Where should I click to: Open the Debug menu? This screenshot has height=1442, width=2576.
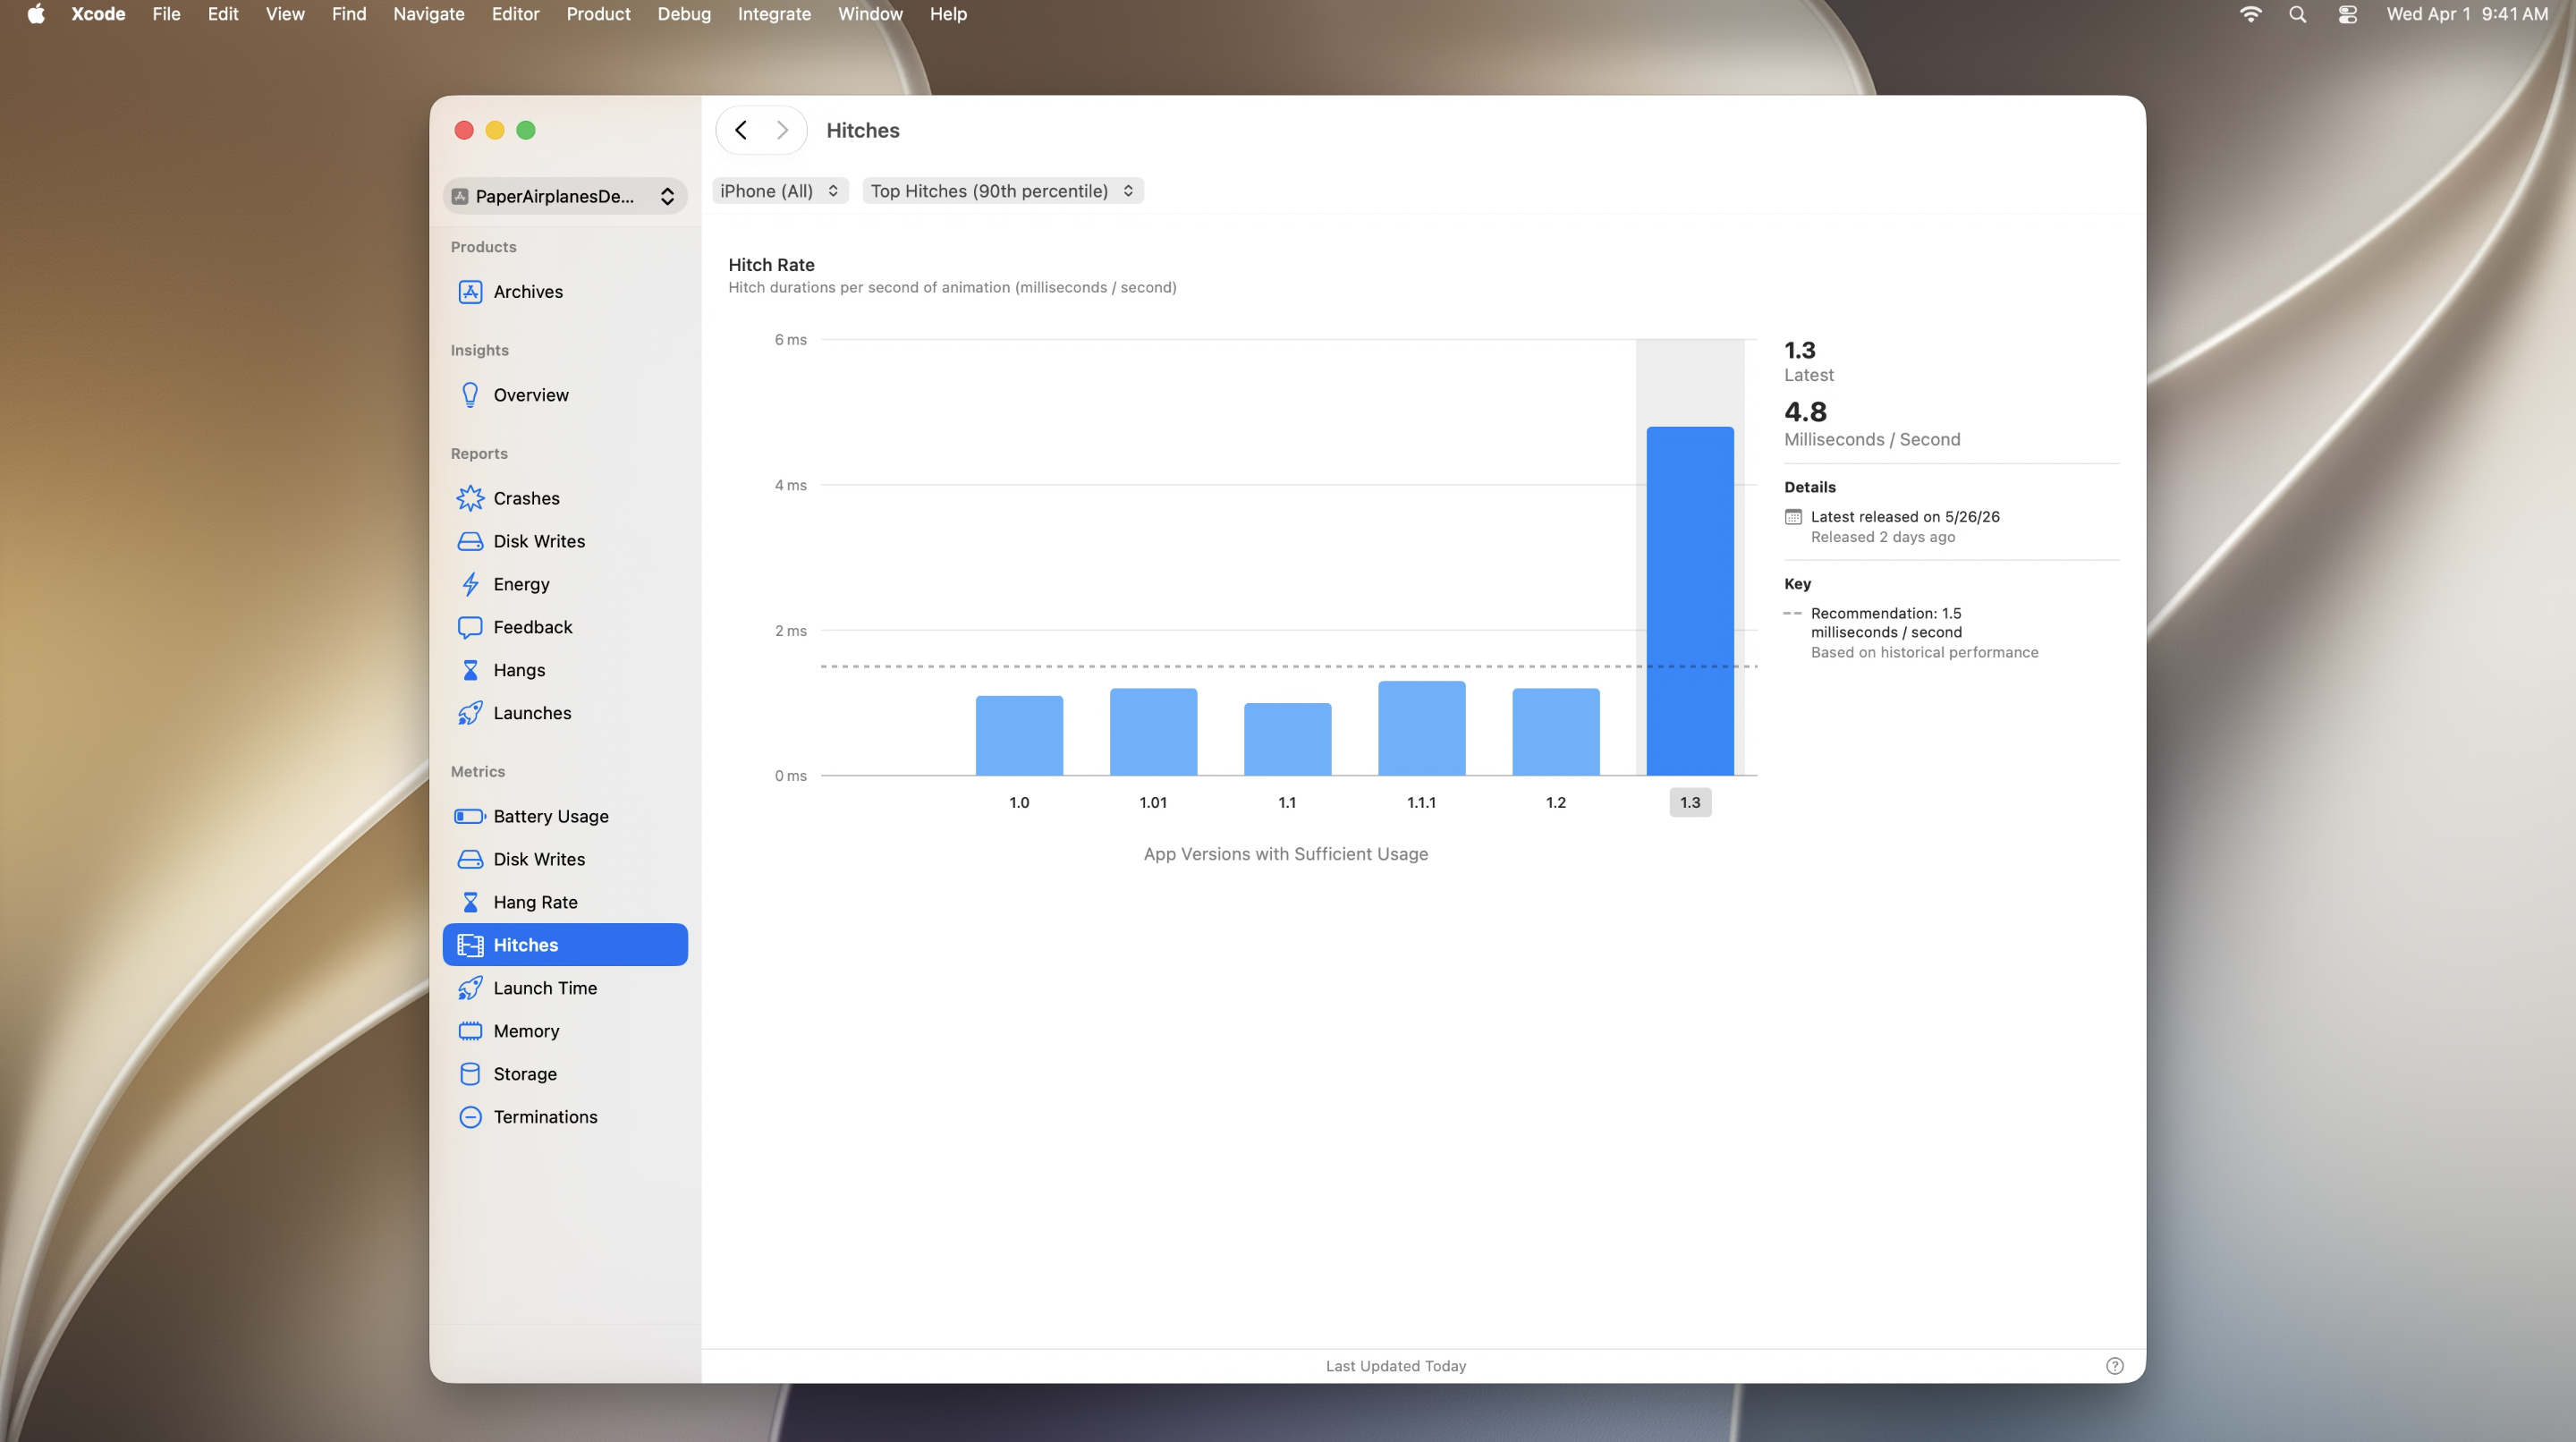pyautogui.click(x=684, y=14)
